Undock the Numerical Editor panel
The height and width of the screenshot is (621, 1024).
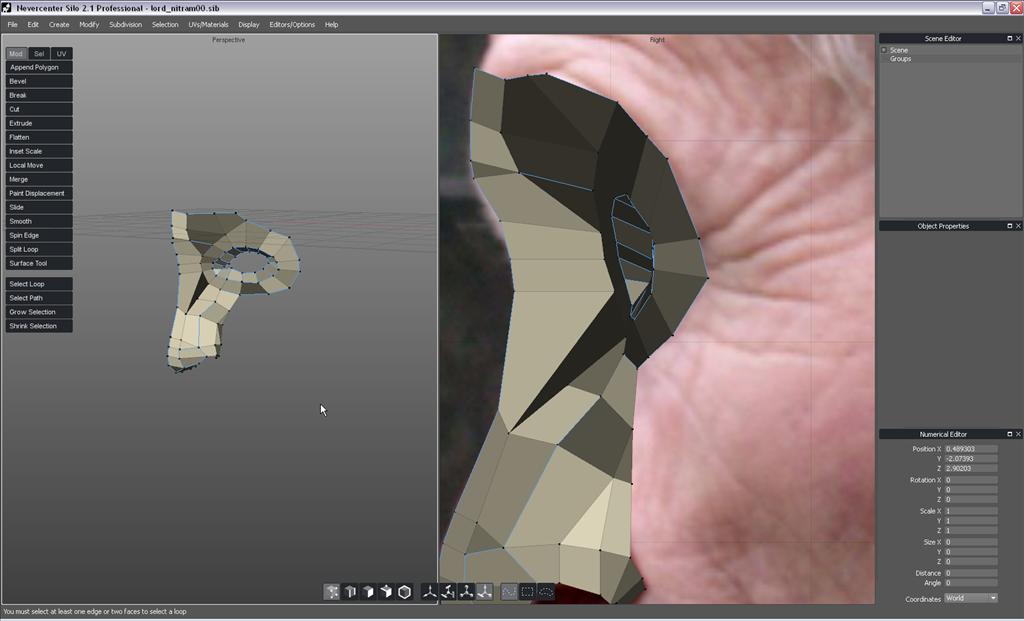(1009, 434)
